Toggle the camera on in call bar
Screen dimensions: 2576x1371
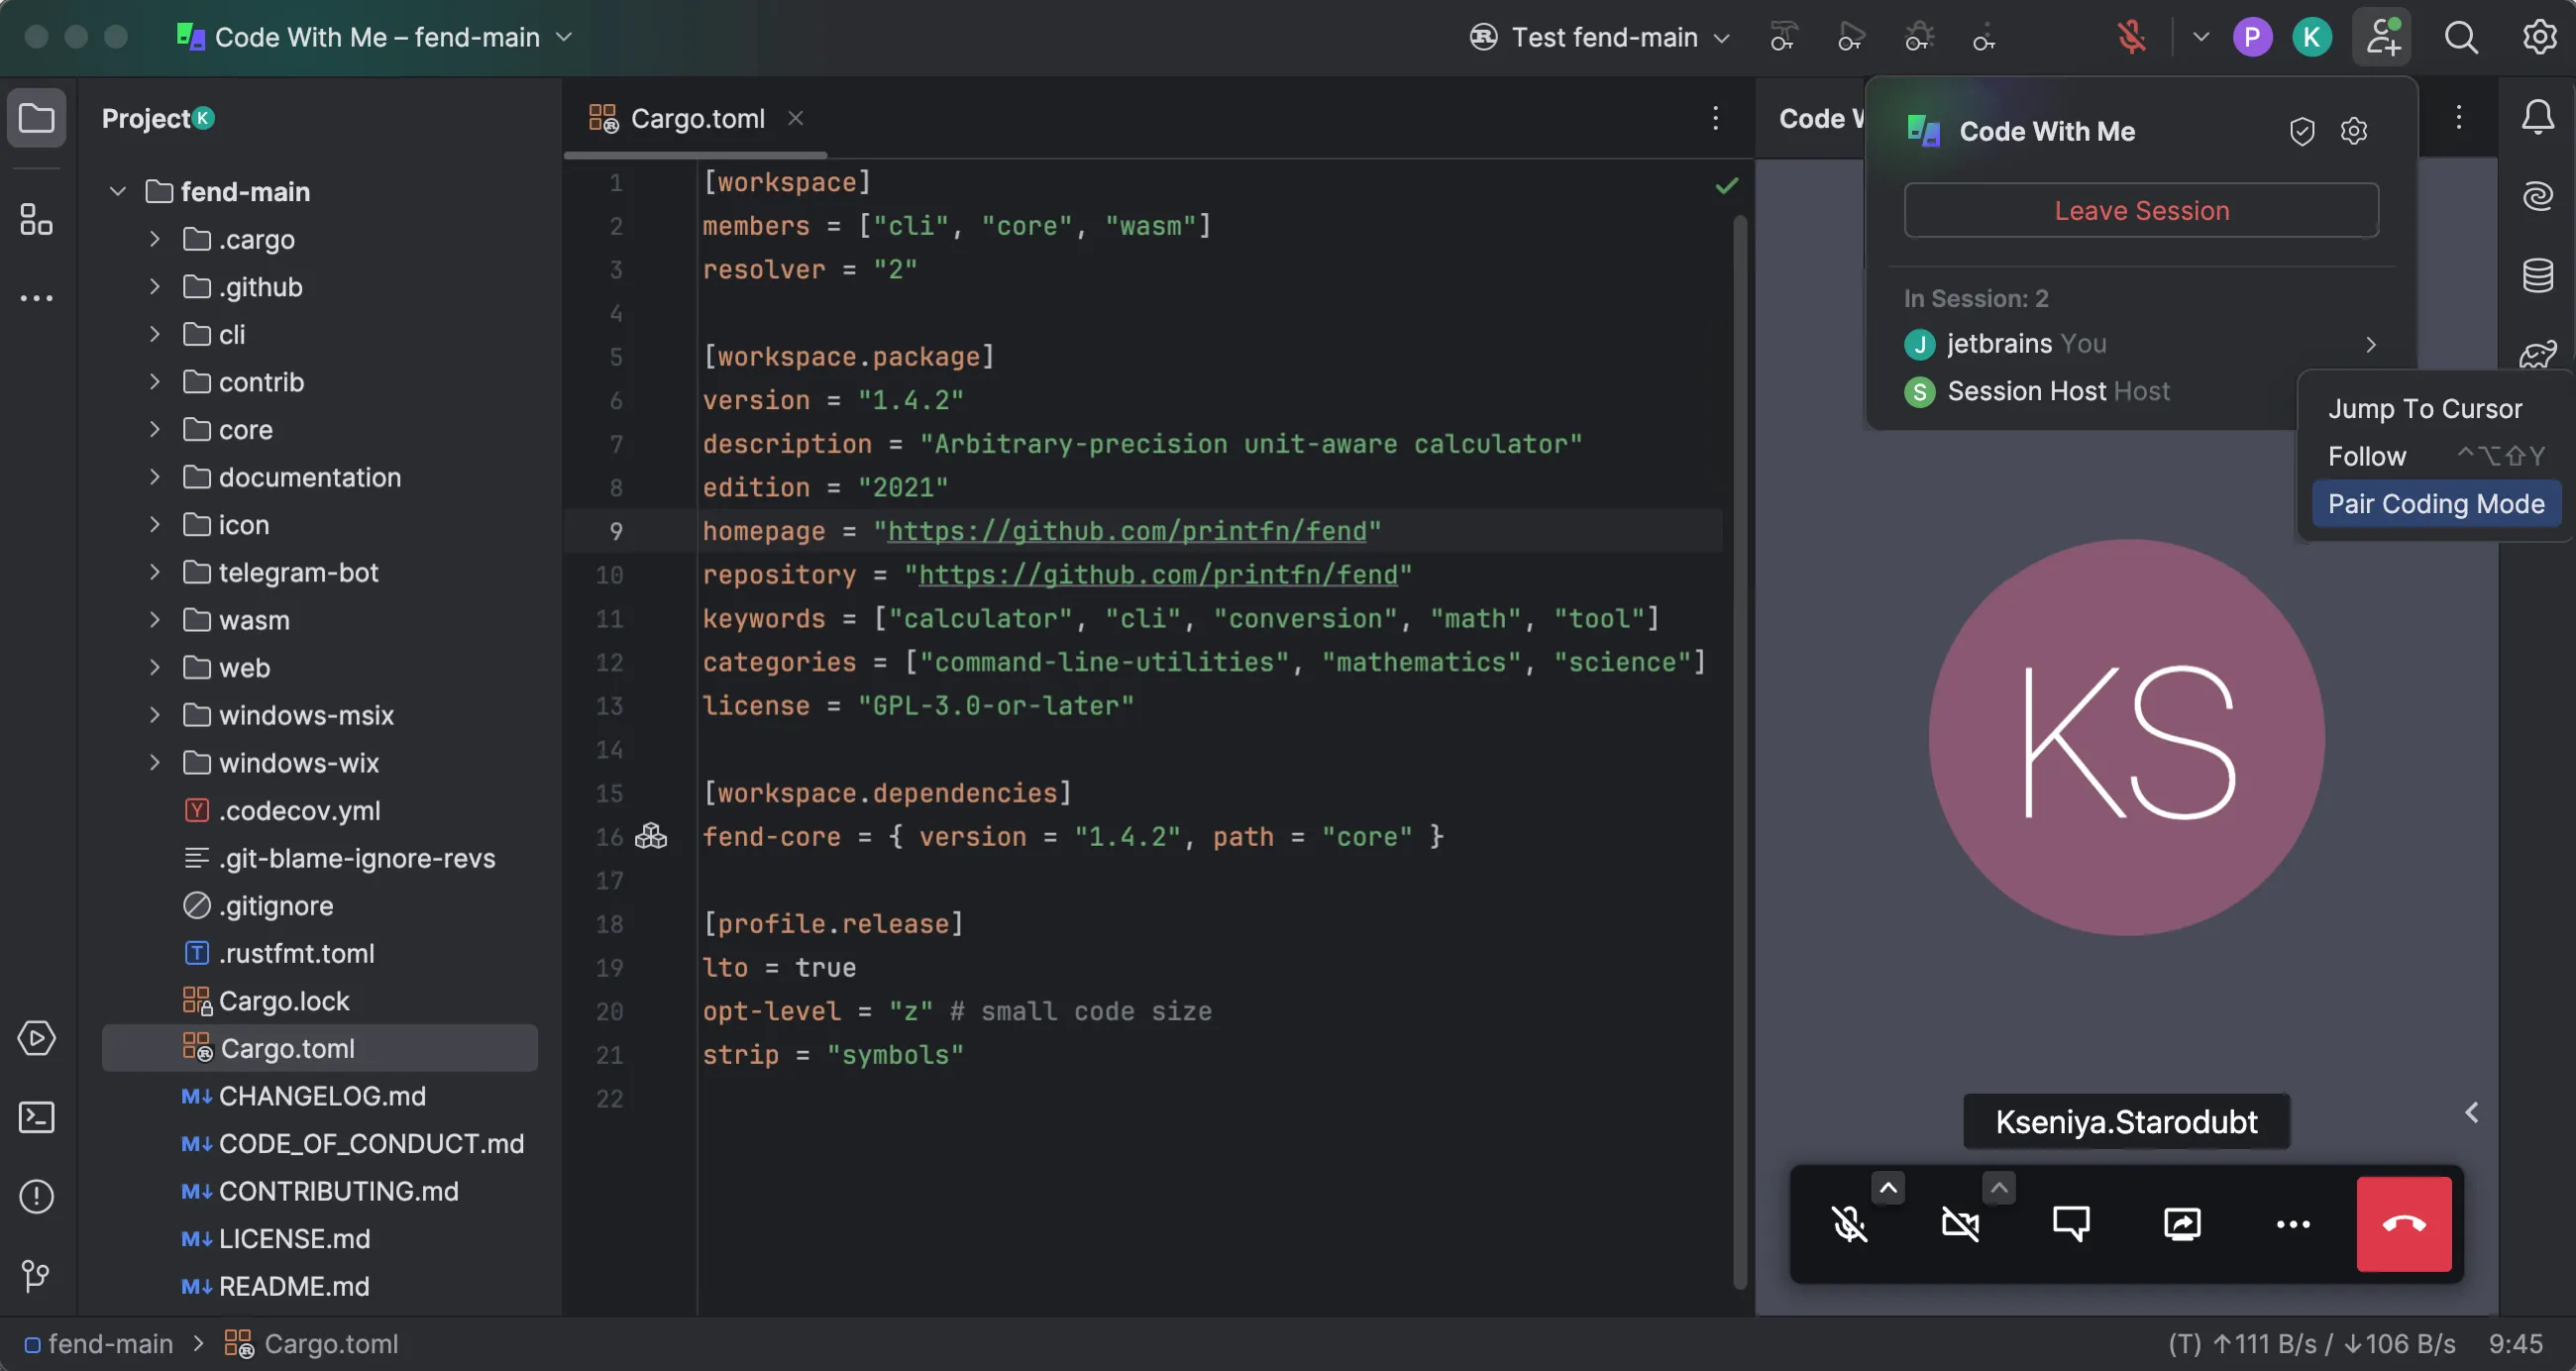1959,1224
